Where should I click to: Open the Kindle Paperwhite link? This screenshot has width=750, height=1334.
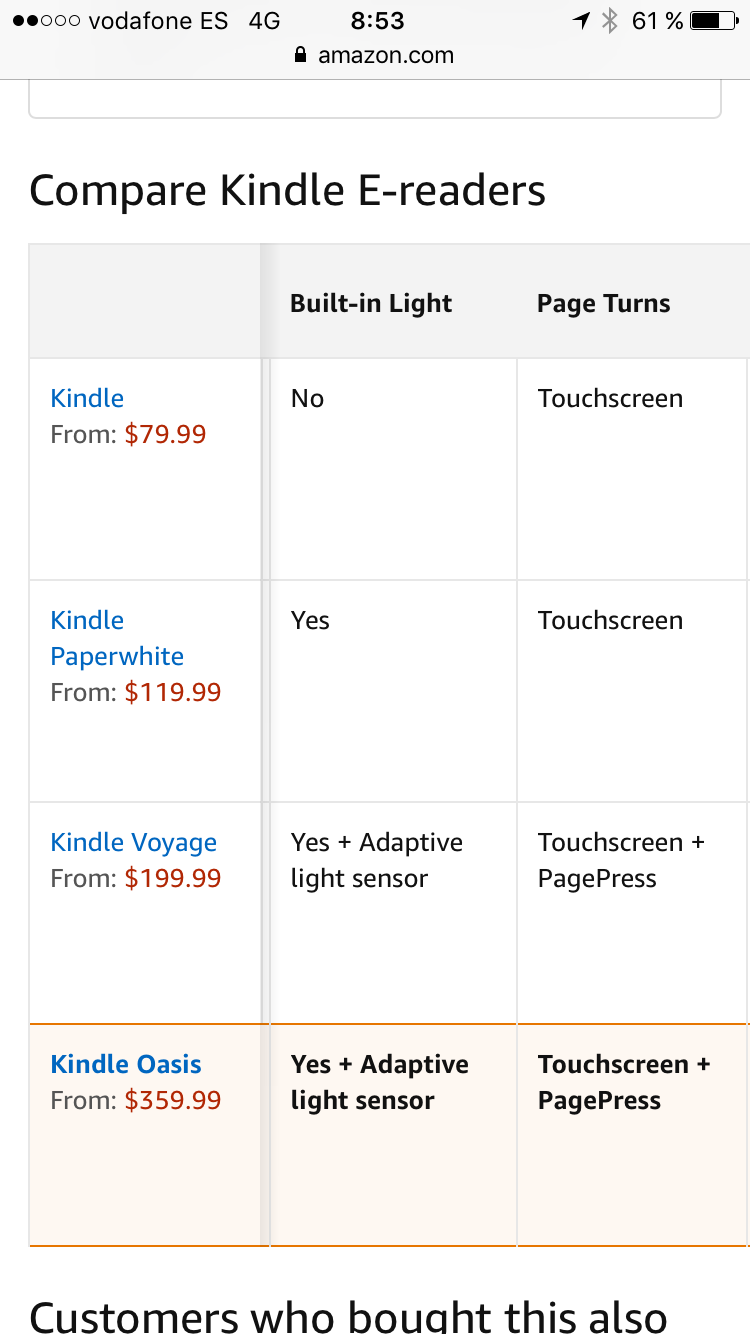click(117, 638)
